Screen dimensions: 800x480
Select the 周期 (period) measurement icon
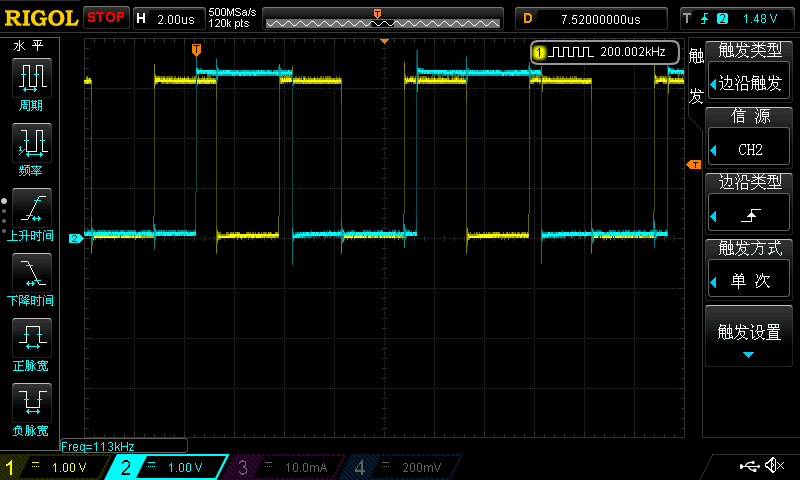[x=31, y=78]
